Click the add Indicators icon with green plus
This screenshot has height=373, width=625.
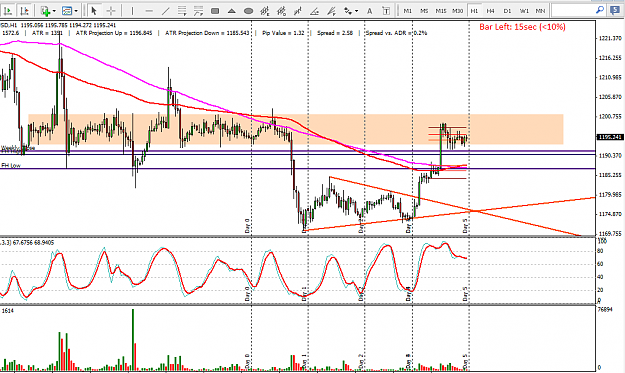click(45, 11)
